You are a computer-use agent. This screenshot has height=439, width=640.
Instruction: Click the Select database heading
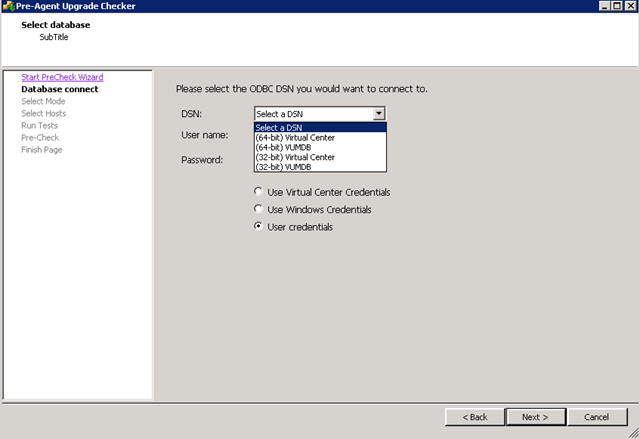coord(56,25)
